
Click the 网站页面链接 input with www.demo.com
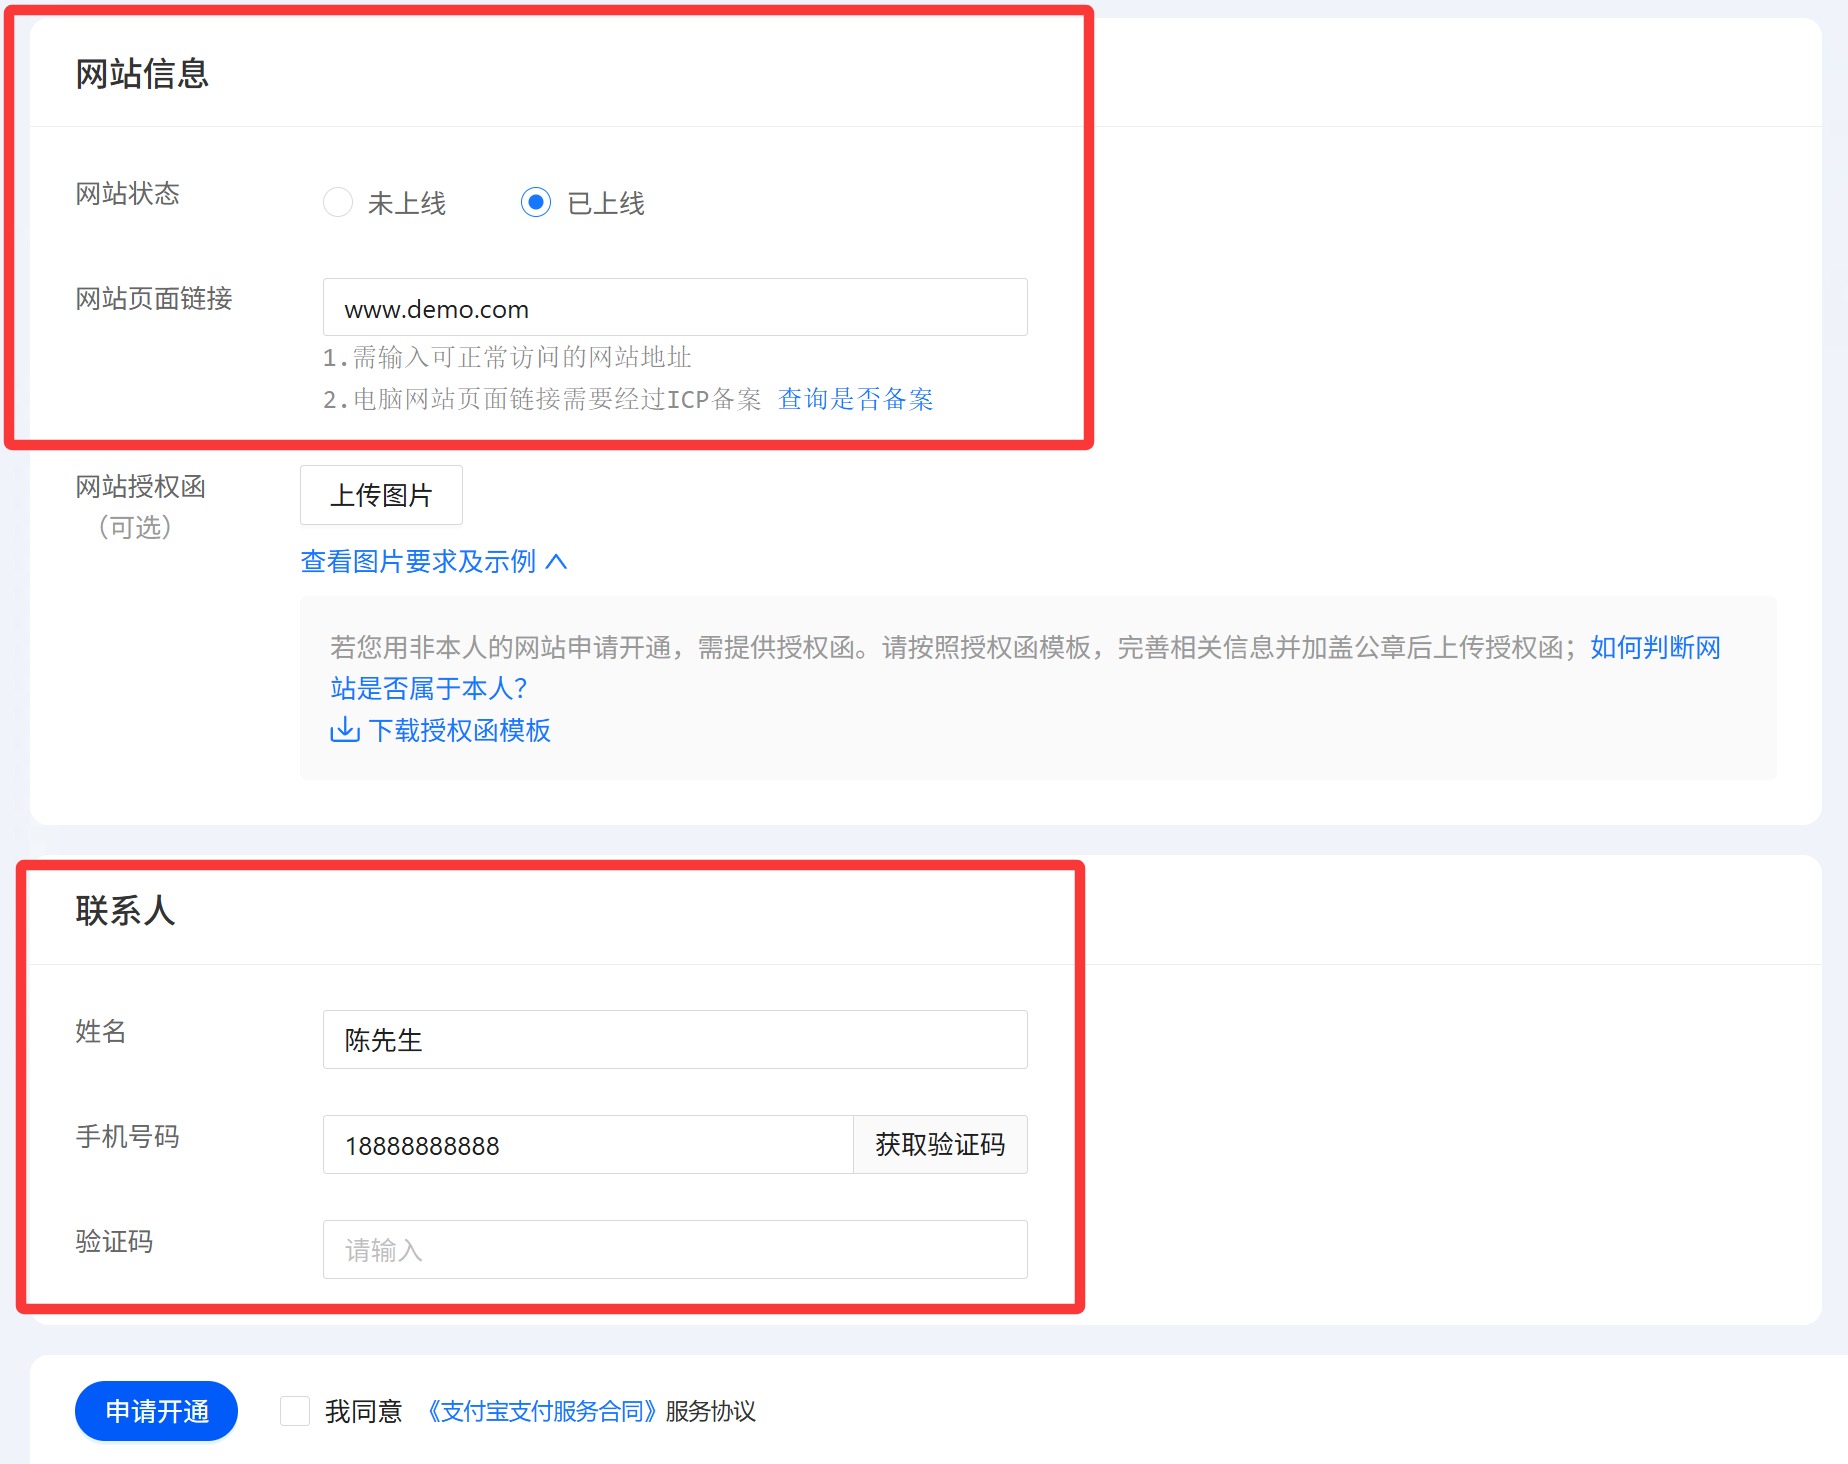[x=675, y=308]
